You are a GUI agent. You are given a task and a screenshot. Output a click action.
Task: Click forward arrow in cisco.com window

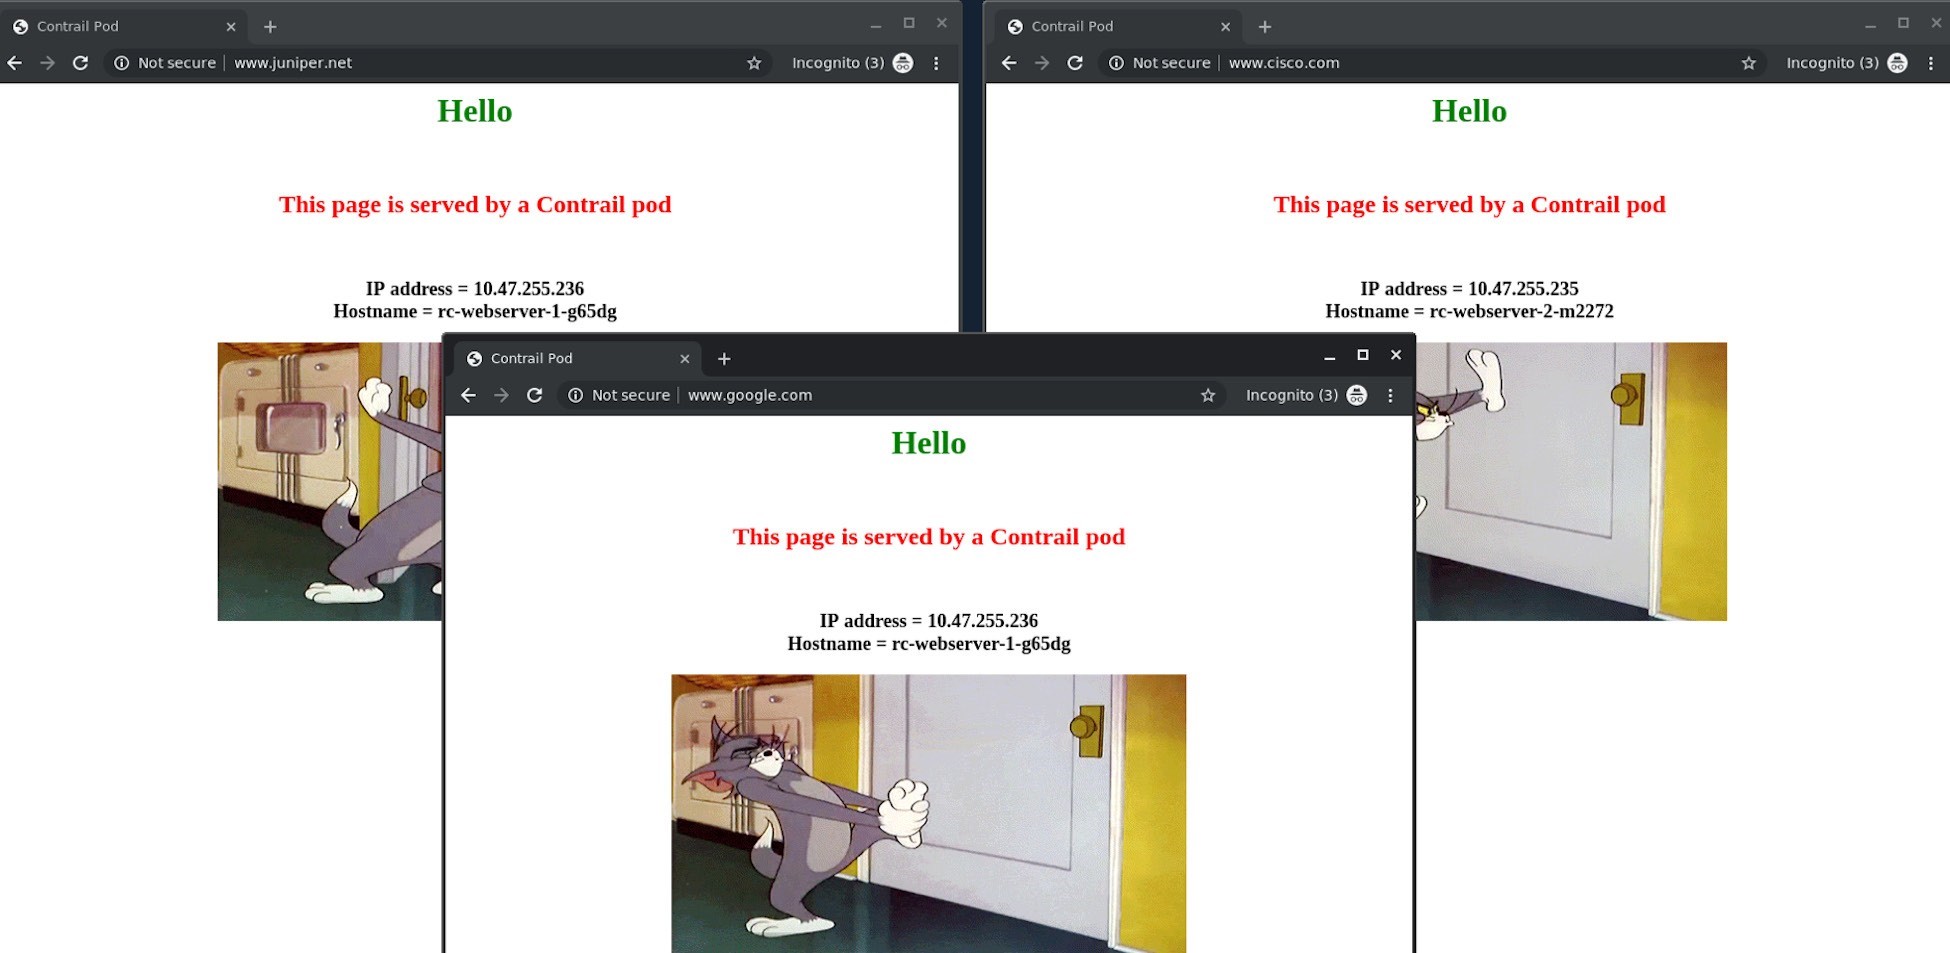(1042, 63)
